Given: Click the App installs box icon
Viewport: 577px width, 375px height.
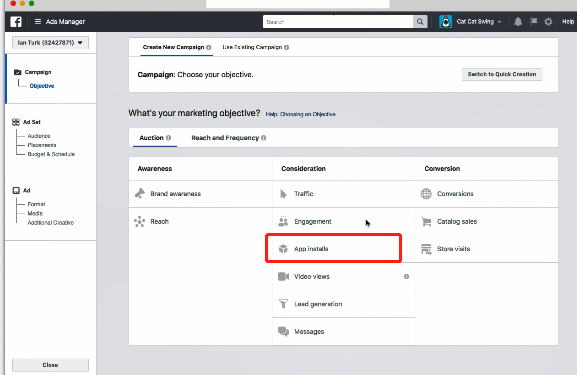Looking at the screenshot, I should point(283,249).
